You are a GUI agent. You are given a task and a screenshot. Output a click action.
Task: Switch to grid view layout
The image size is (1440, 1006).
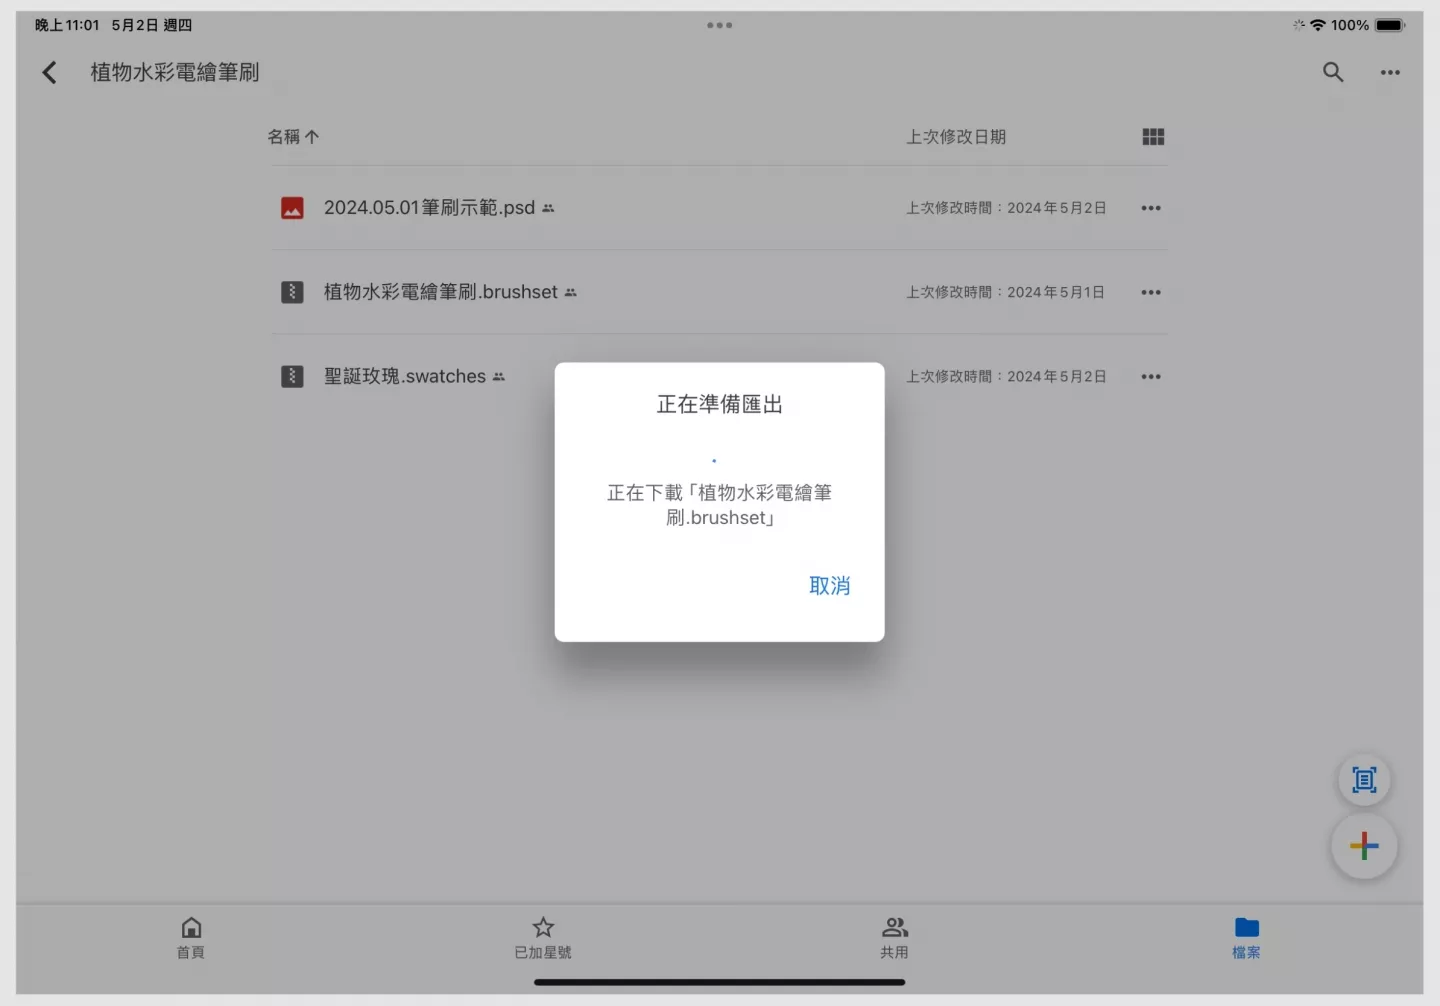(1153, 137)
